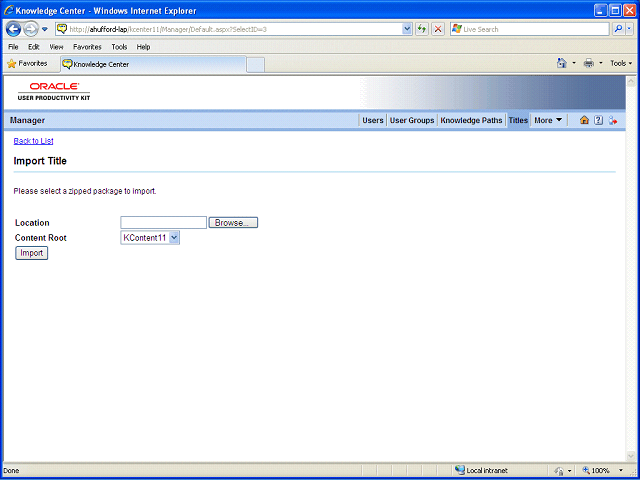Click the Content Root label

41,238
